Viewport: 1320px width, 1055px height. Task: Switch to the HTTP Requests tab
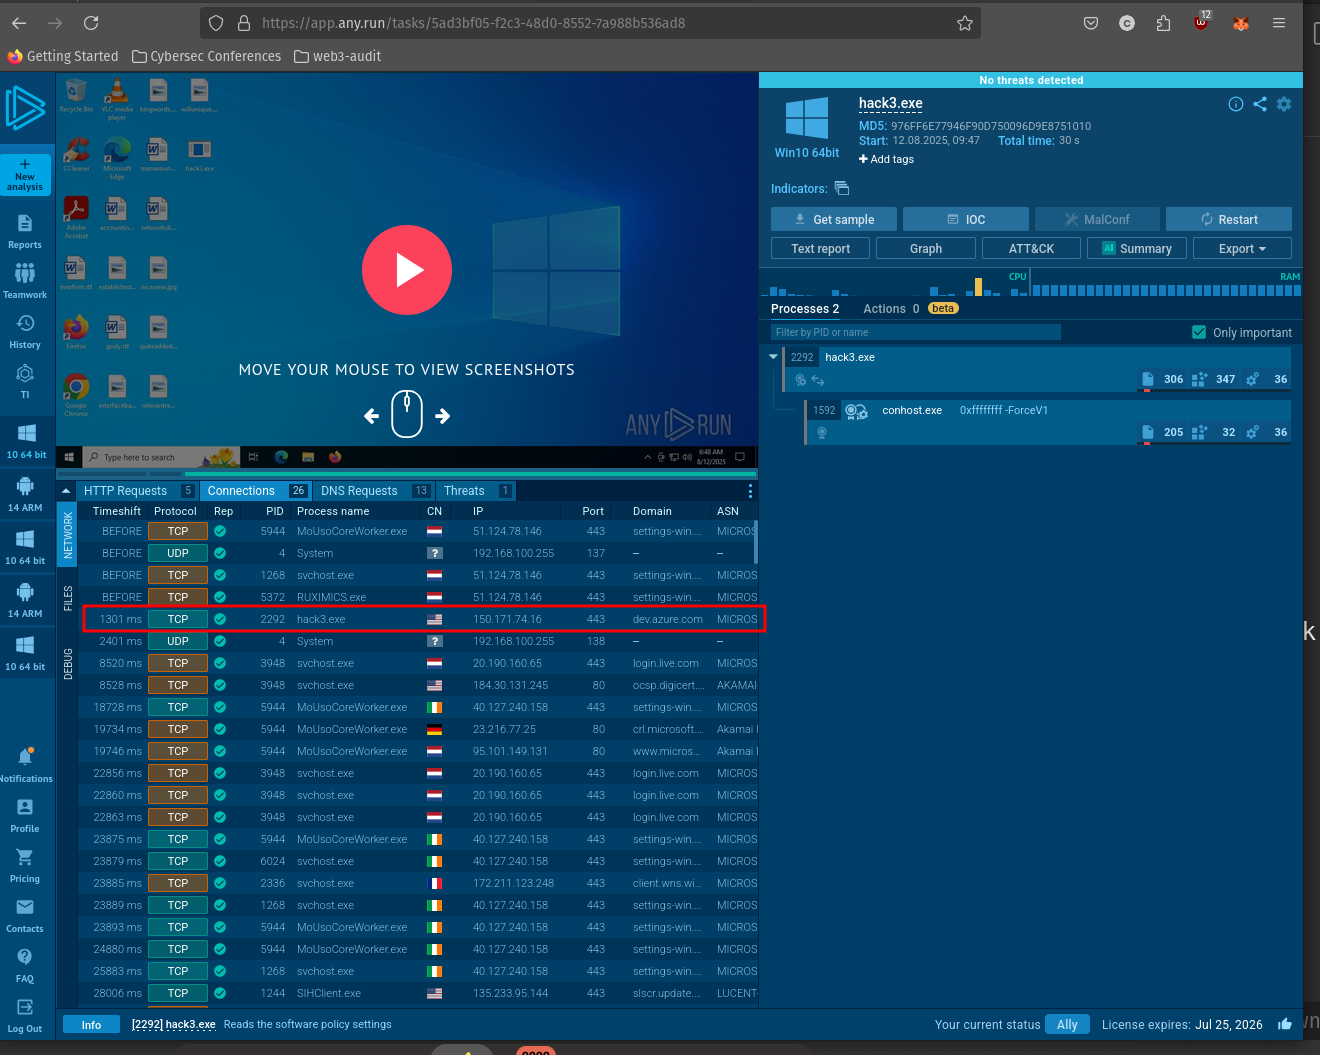coord(138,491)
